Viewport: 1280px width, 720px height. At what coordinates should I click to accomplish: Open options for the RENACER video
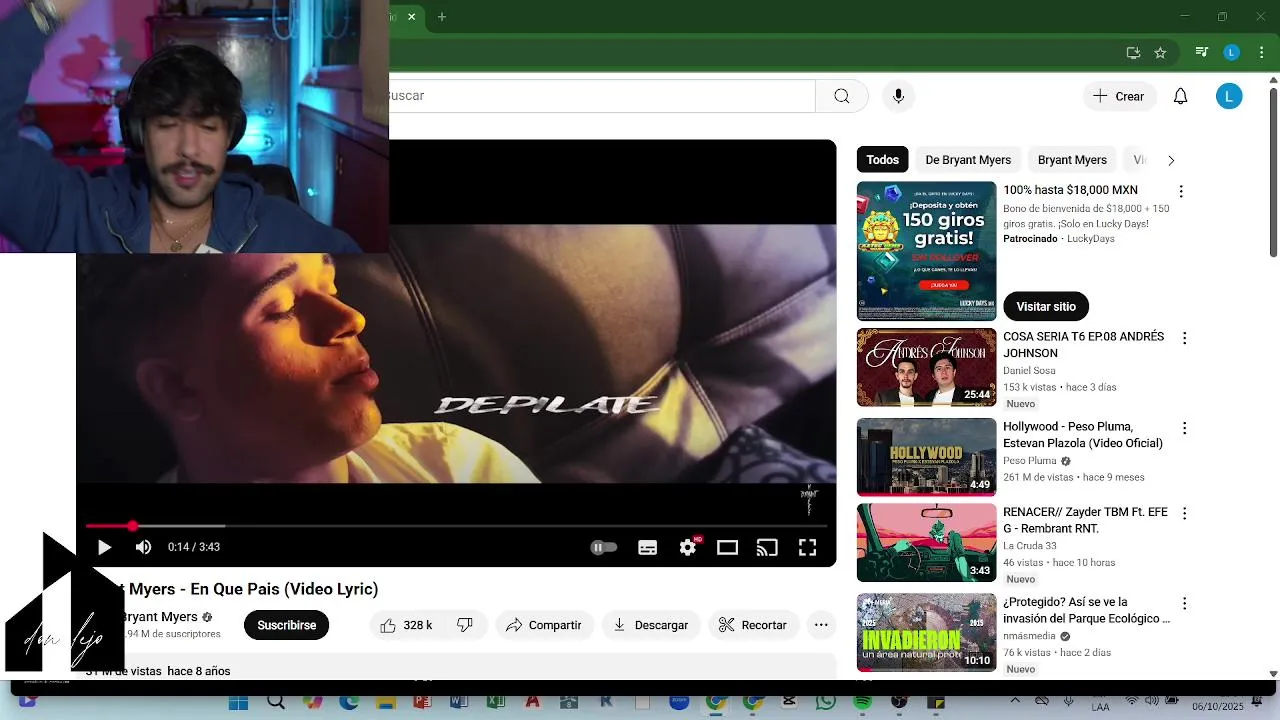click(1184, 513)
